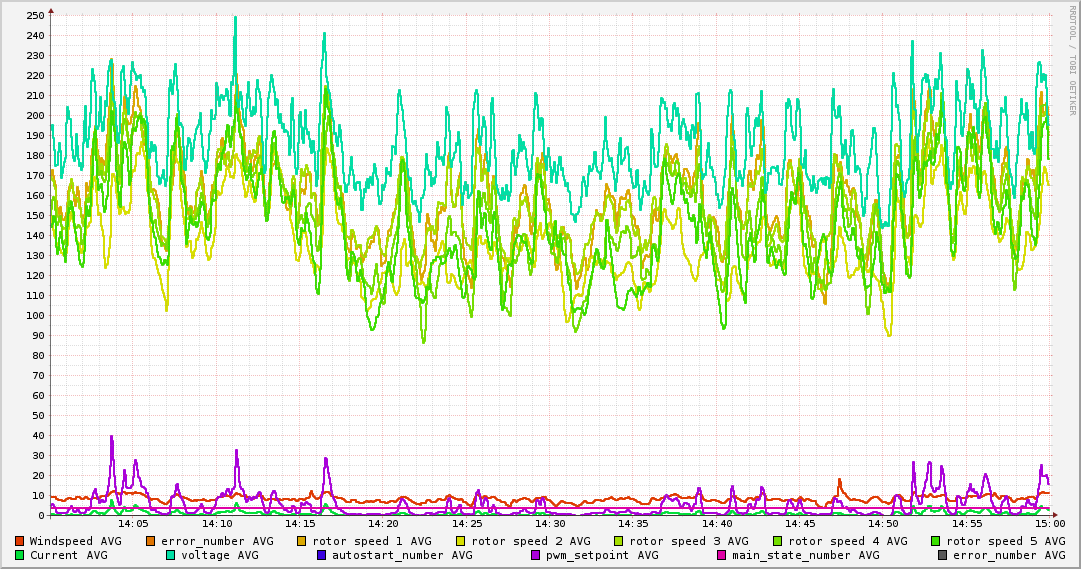The height and width of the screenshot is (569, 1081).
Task: Click the 250 value on the y-axis
Action: click(x=34, y=15)
